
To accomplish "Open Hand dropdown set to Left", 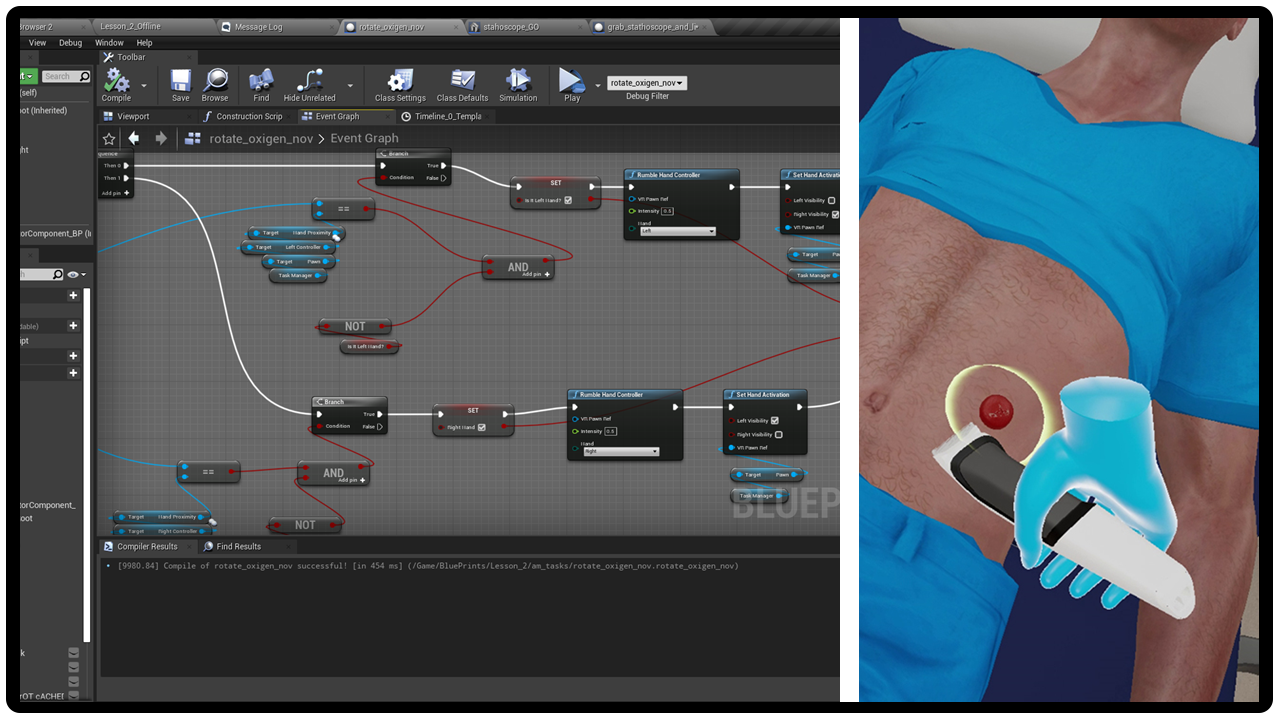I will tap(677, 231).
